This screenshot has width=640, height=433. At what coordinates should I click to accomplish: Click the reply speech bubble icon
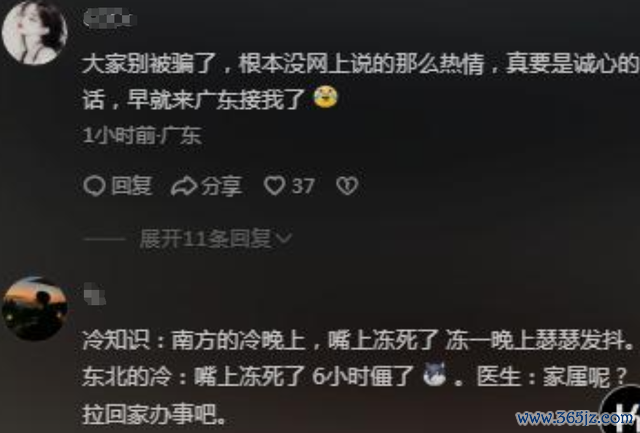tap(95, 186)
